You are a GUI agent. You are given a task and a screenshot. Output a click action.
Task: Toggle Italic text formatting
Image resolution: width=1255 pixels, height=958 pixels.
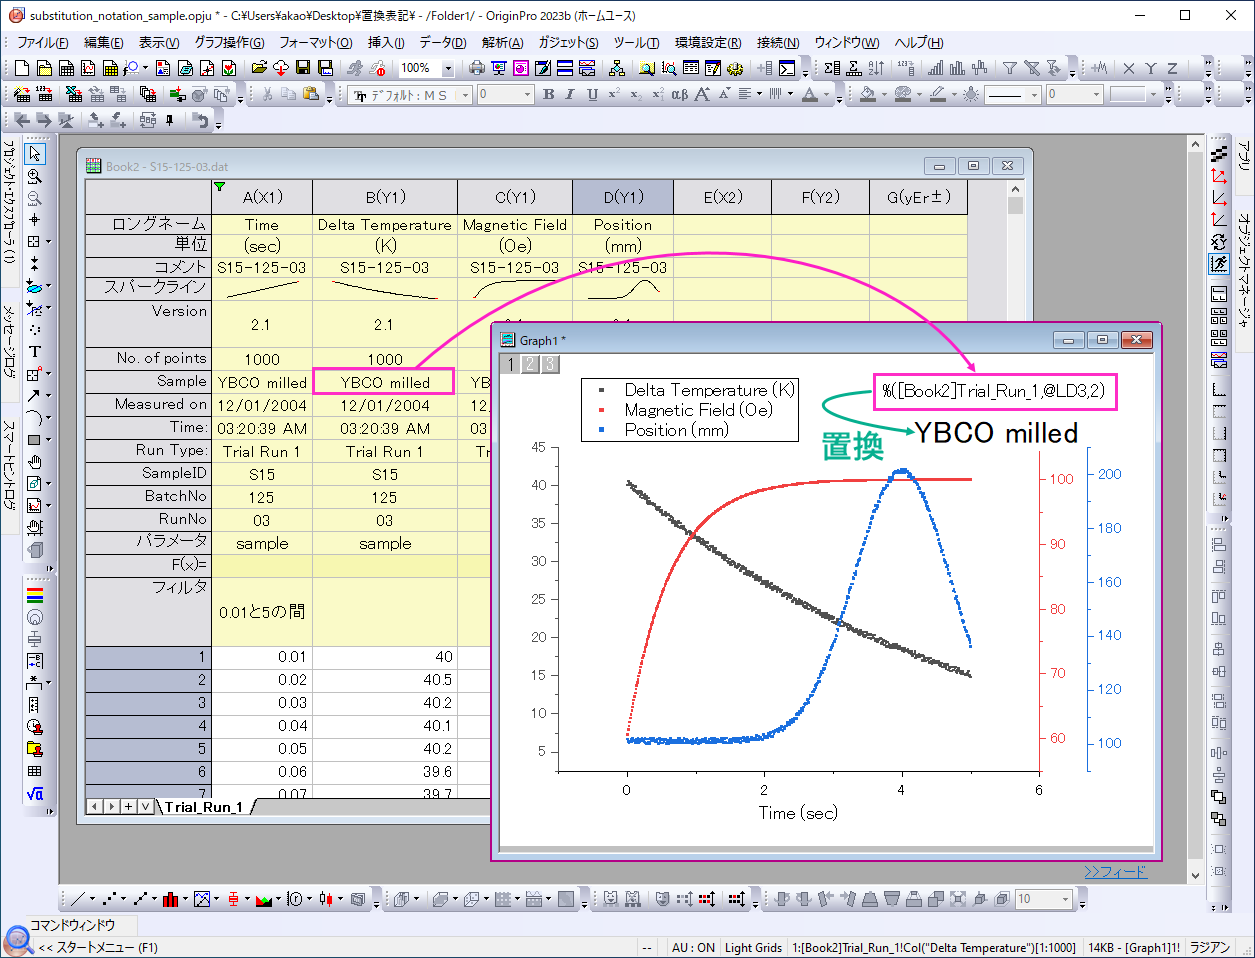[x=570, y=94]
